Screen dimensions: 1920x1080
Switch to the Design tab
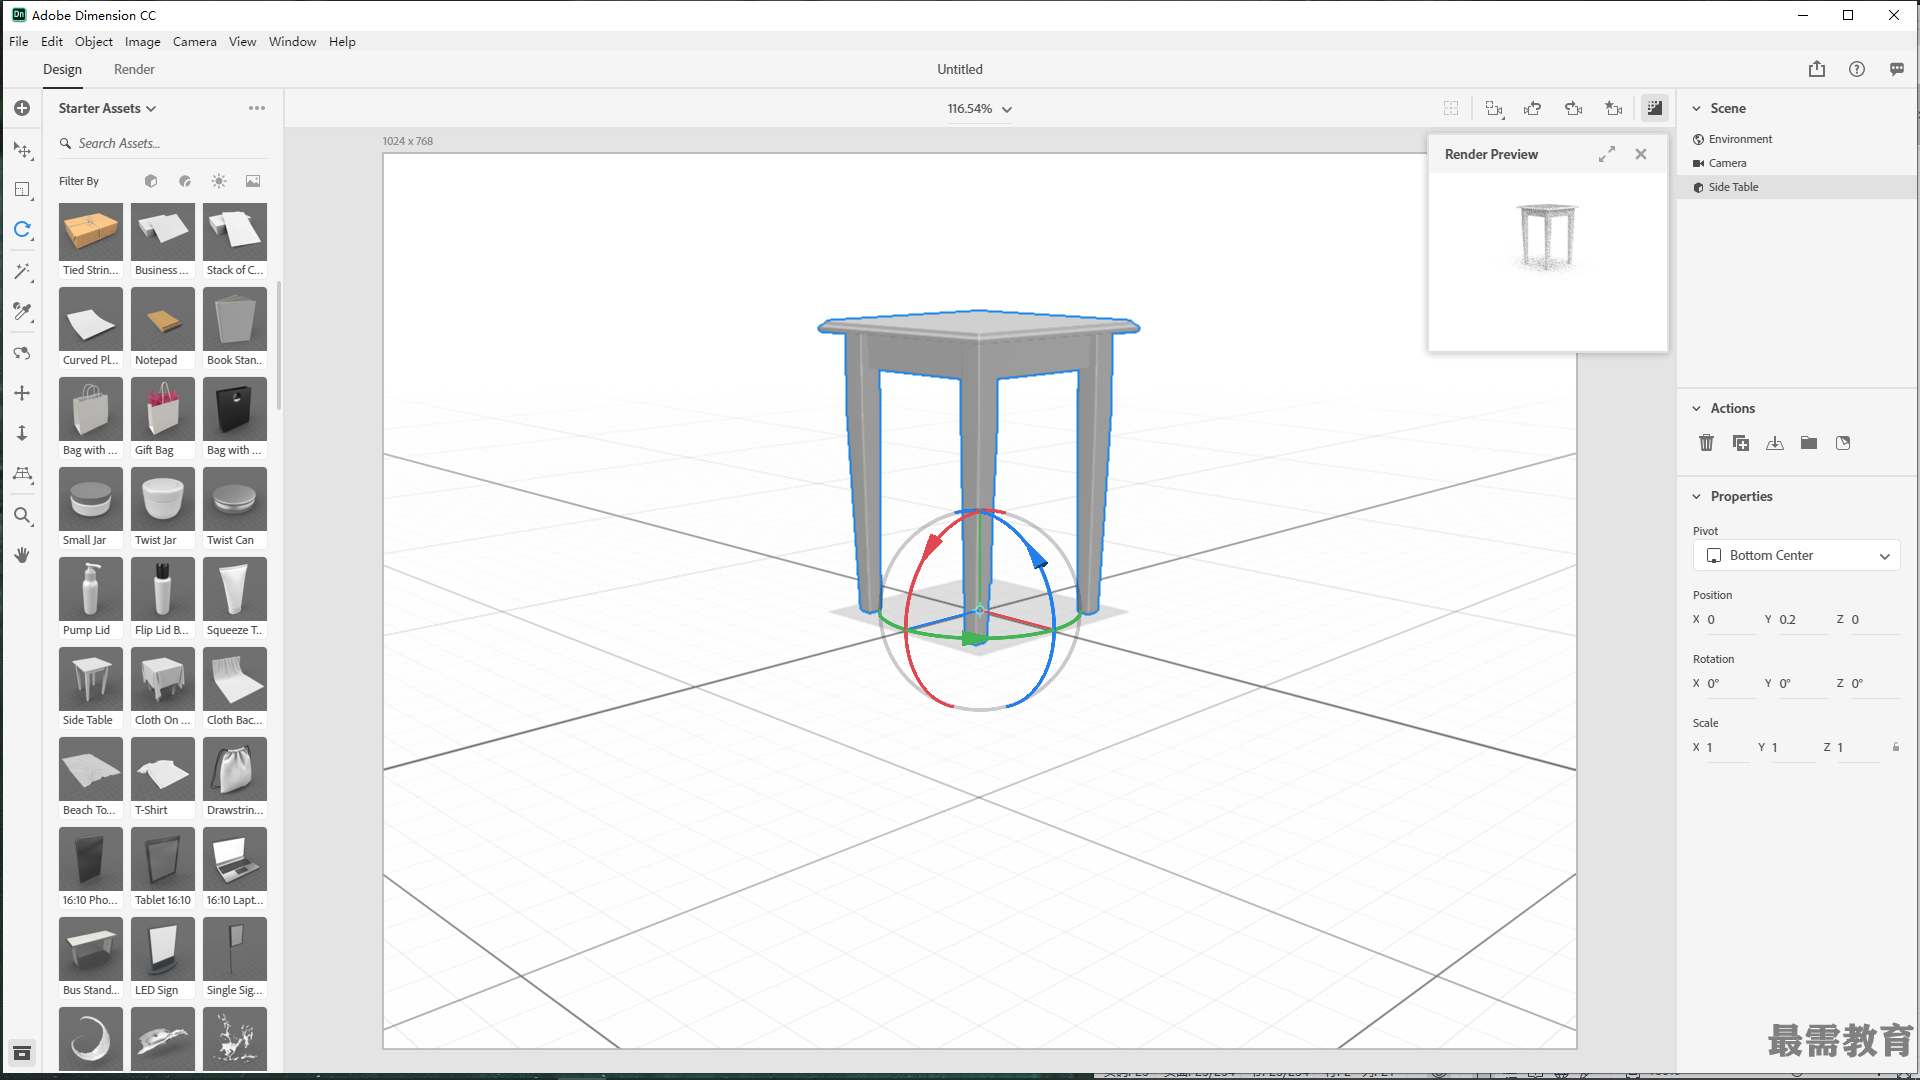click(x=62, y=69)
